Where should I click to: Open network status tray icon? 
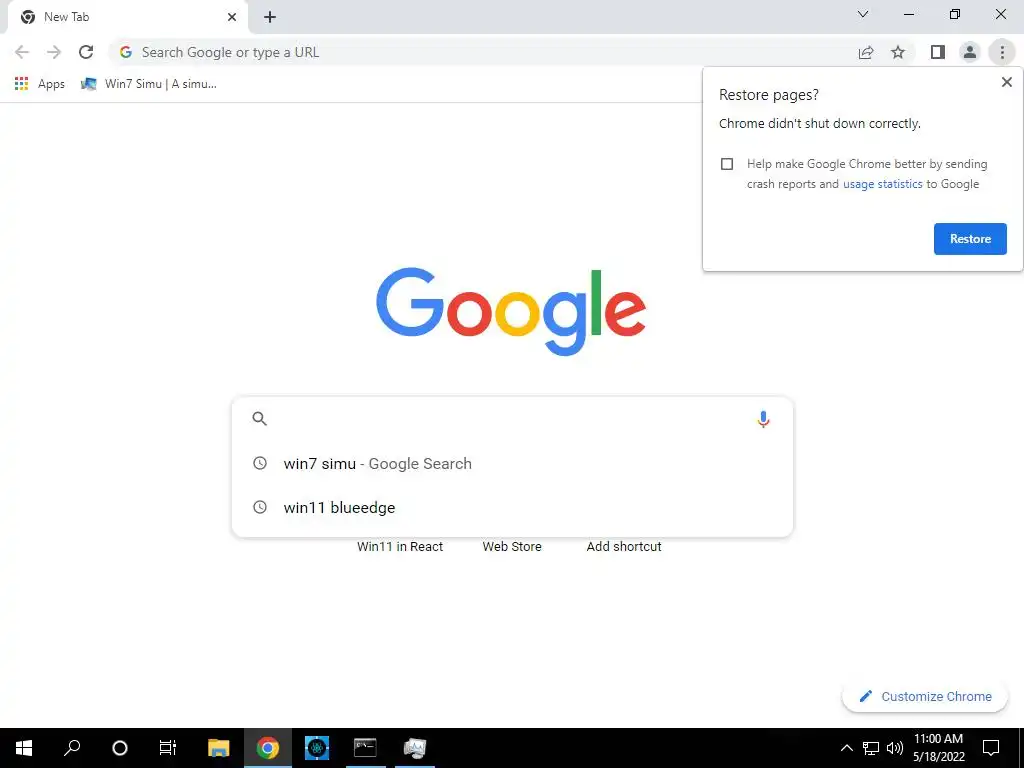tap(871, 748)
